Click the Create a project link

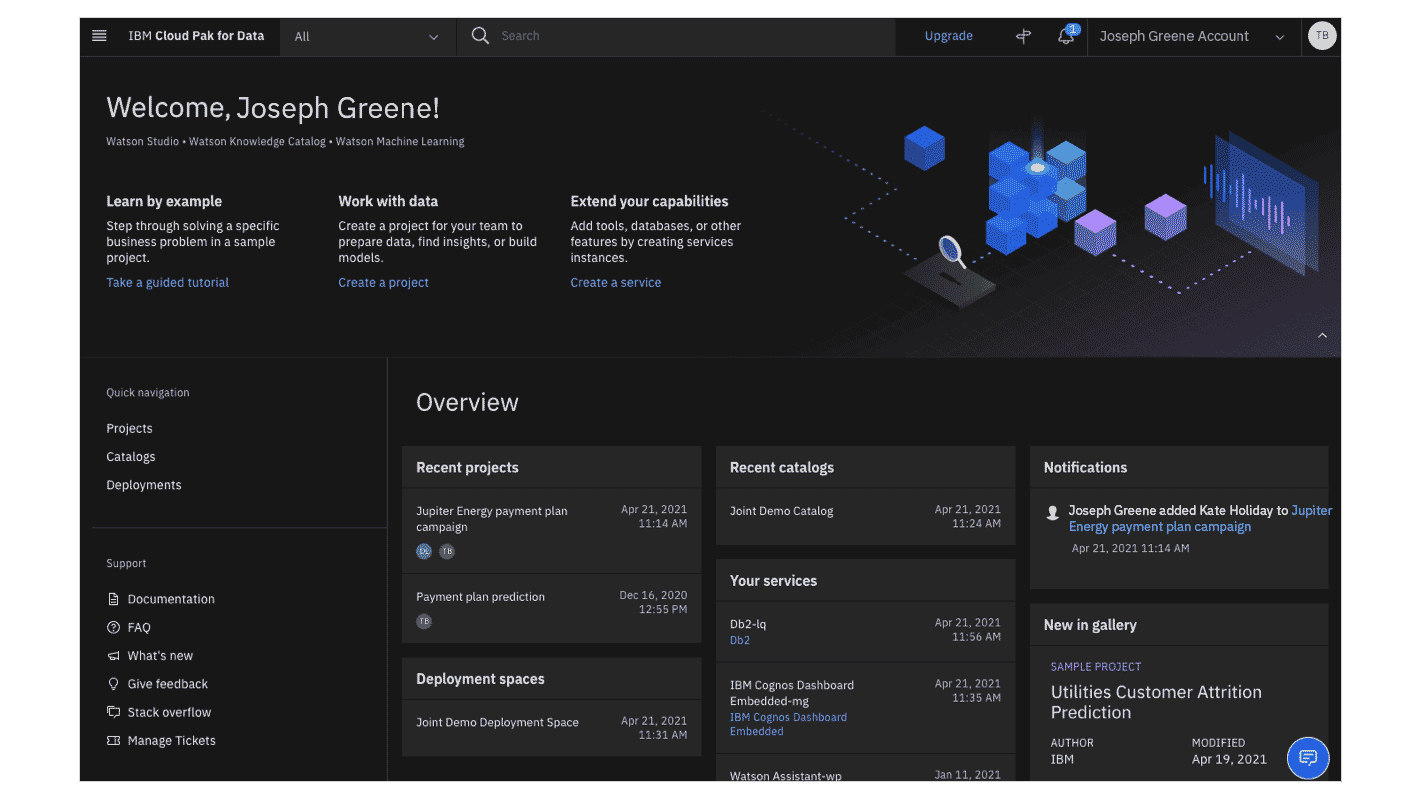tap(383, 282)
